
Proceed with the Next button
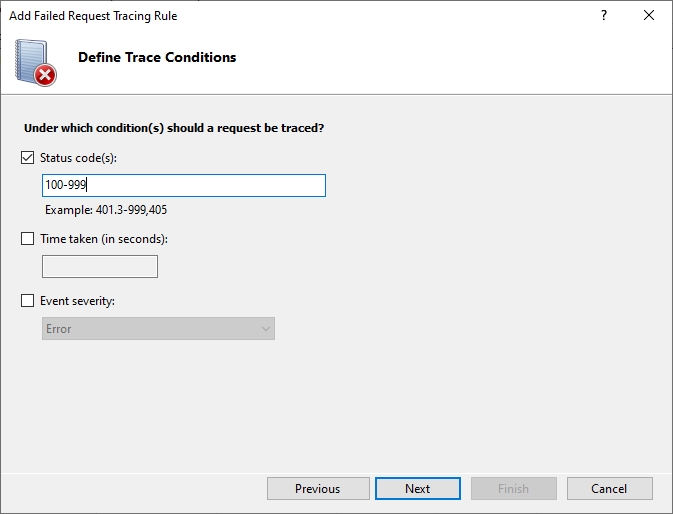point(418,489)
